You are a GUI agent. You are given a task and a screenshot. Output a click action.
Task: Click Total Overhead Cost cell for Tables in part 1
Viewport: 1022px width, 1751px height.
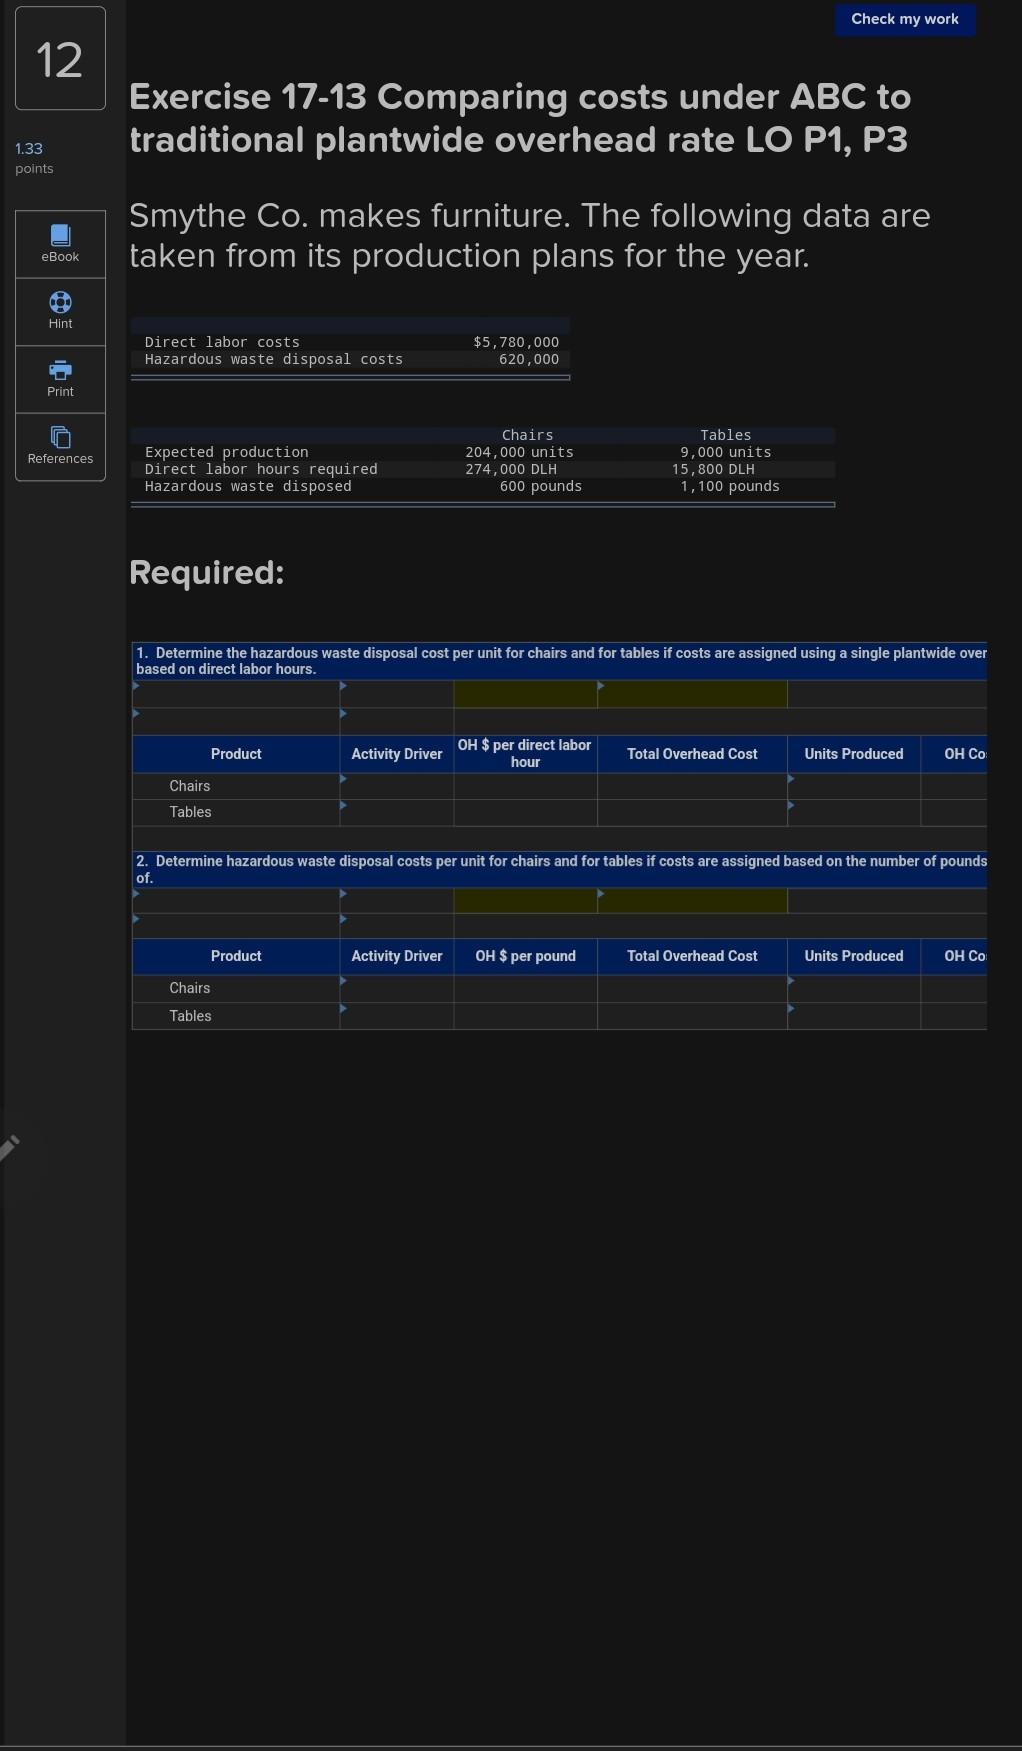692,812
